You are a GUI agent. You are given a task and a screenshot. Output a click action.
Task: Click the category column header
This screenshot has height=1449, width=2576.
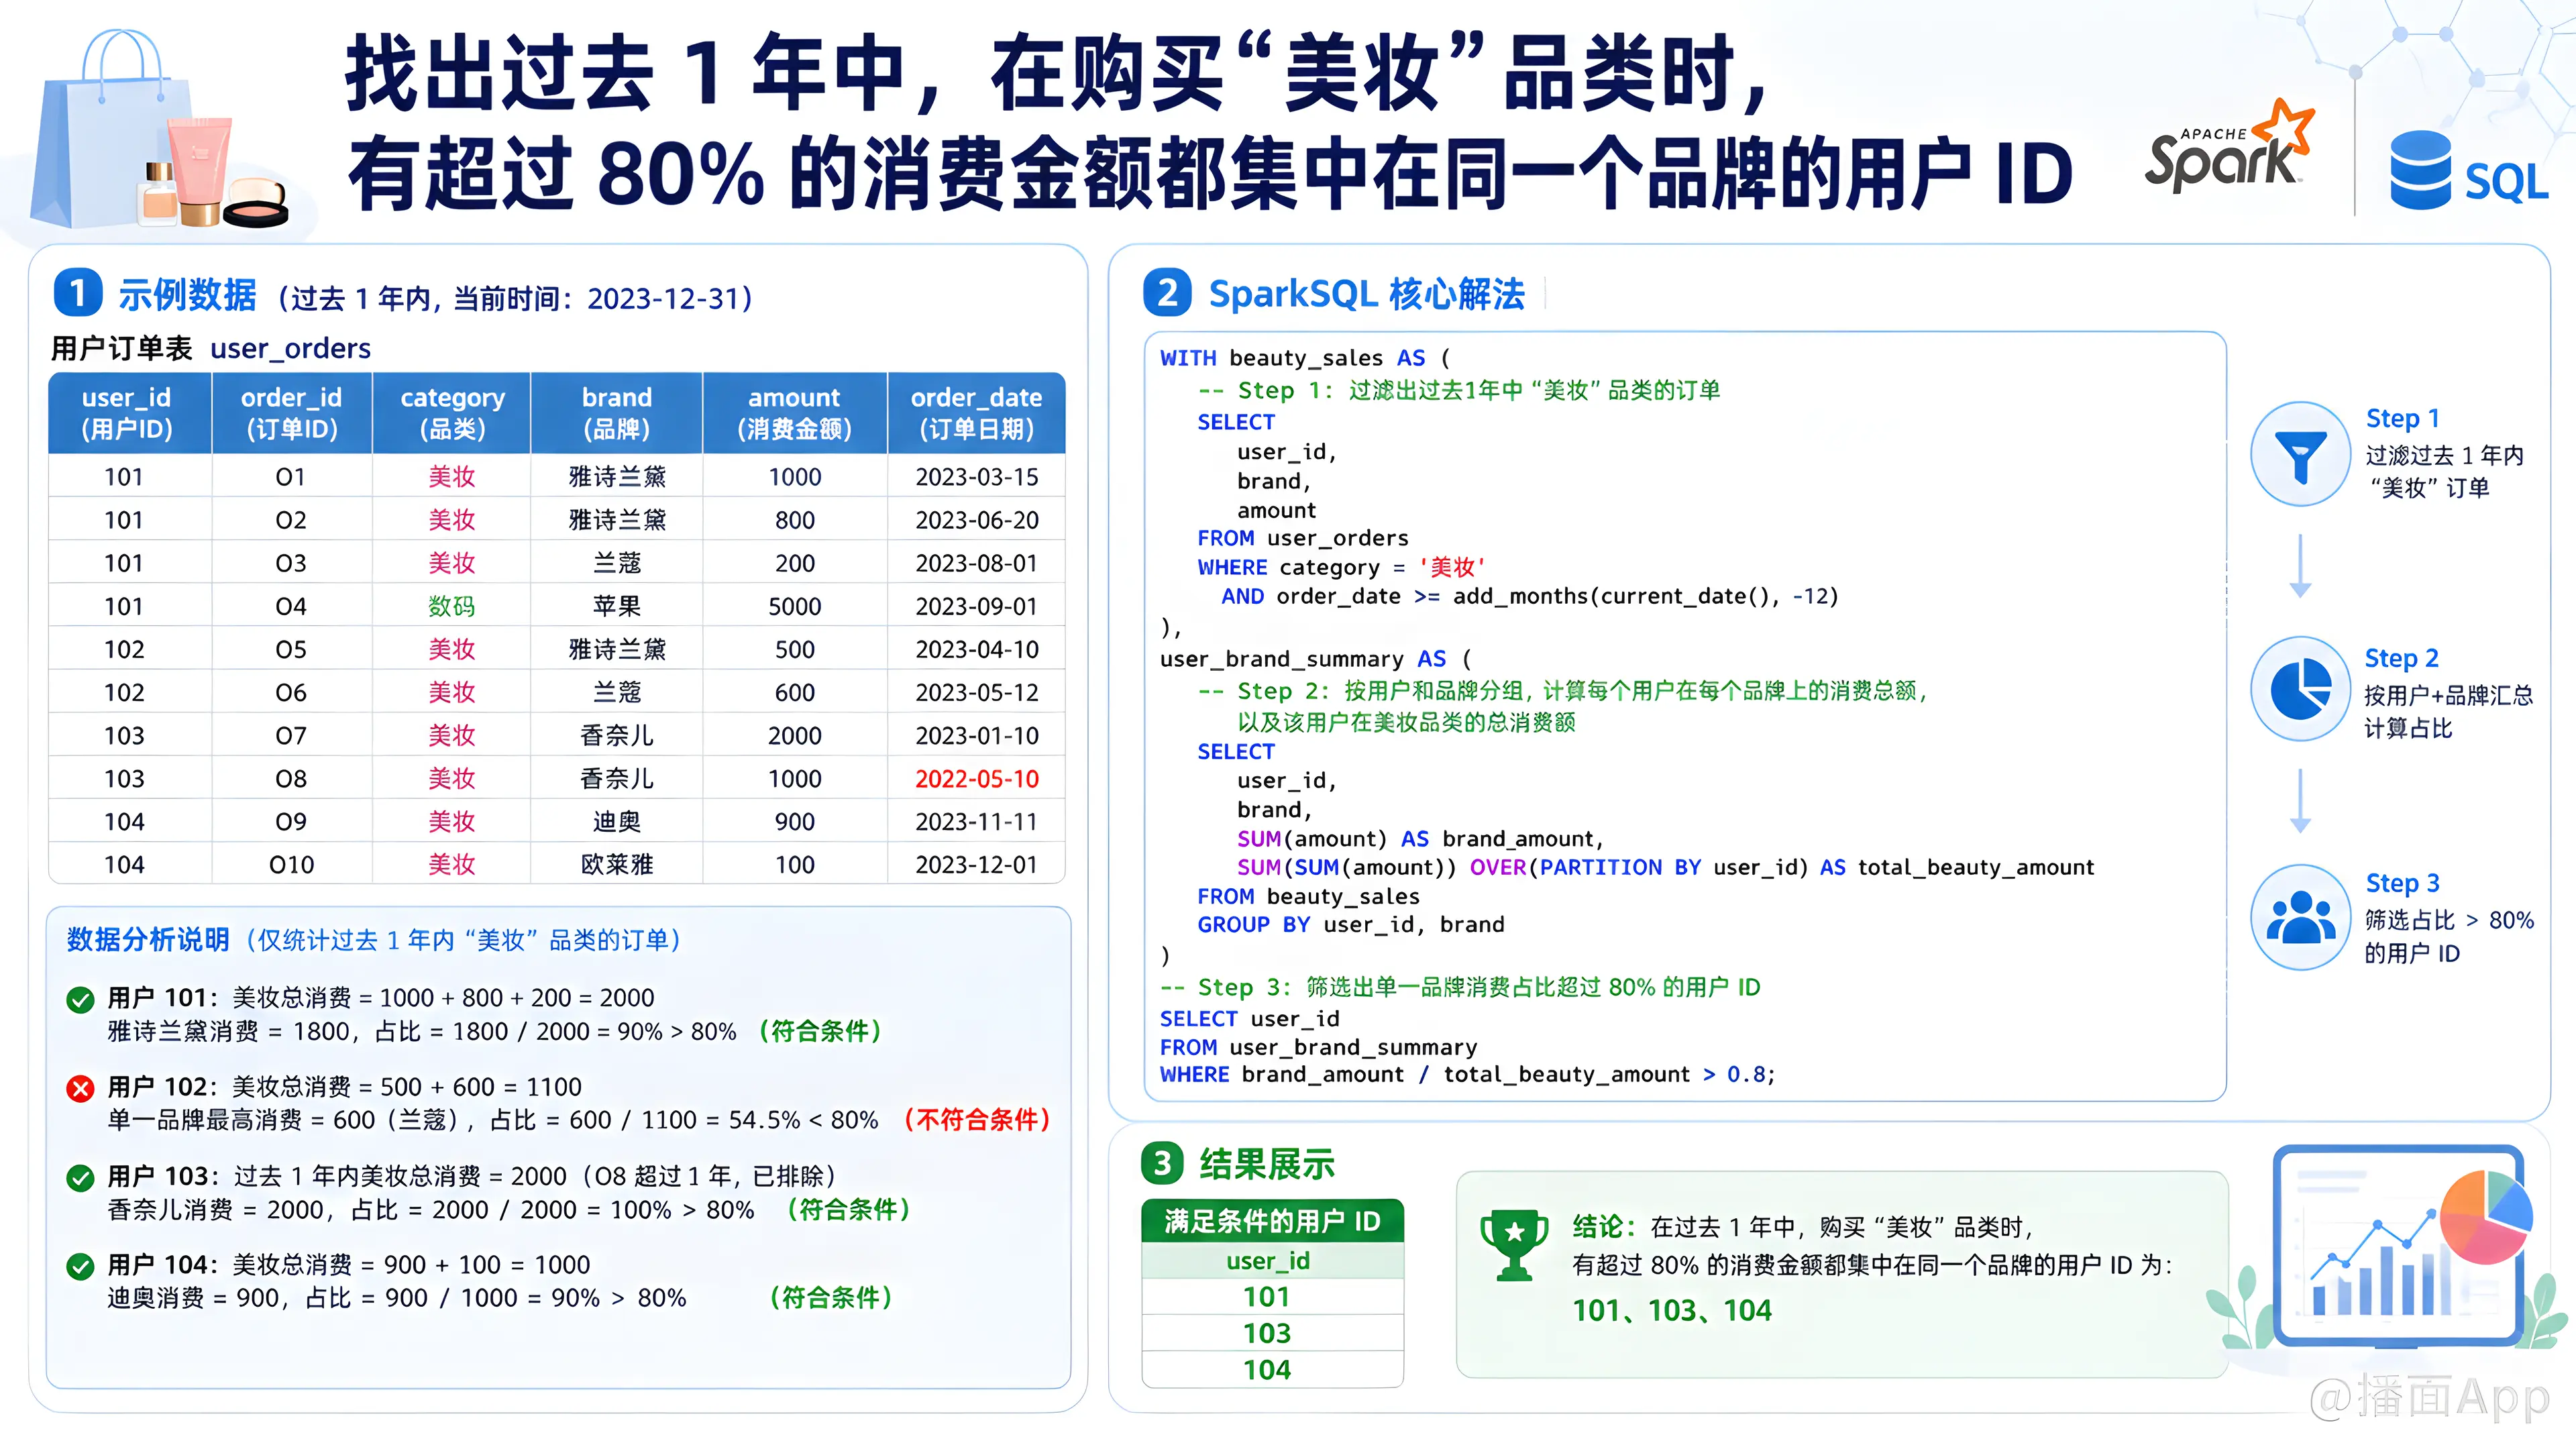coord(452,413)
